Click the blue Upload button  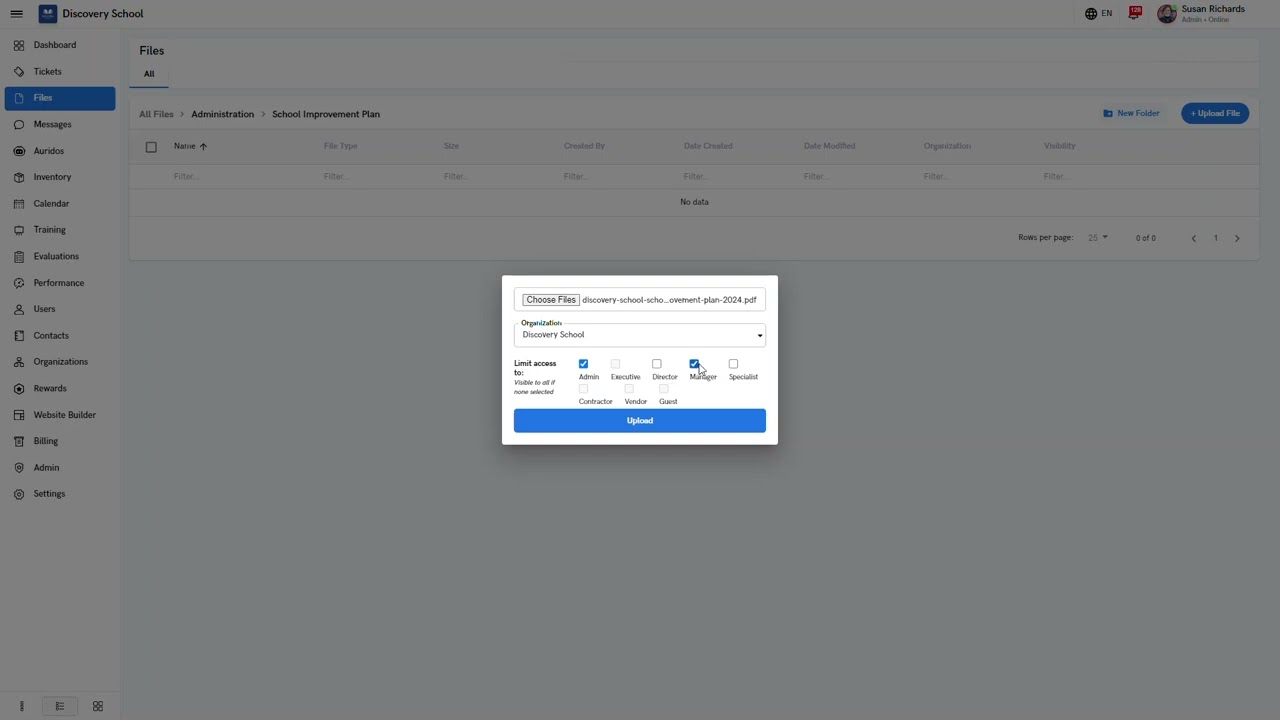(640, 421)
